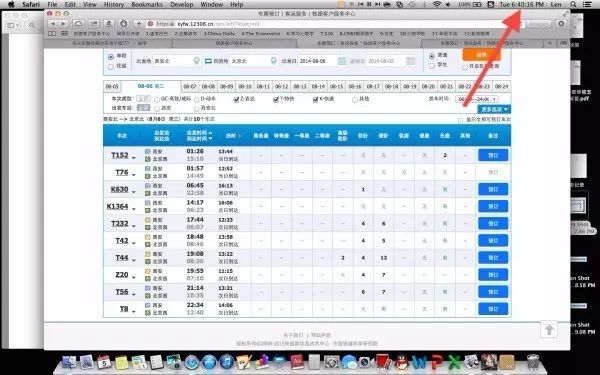Image resolution: width=600 pixels, height=375 pixels.
Task: Open the Develop menu
Action: click(x=182, y=5)
